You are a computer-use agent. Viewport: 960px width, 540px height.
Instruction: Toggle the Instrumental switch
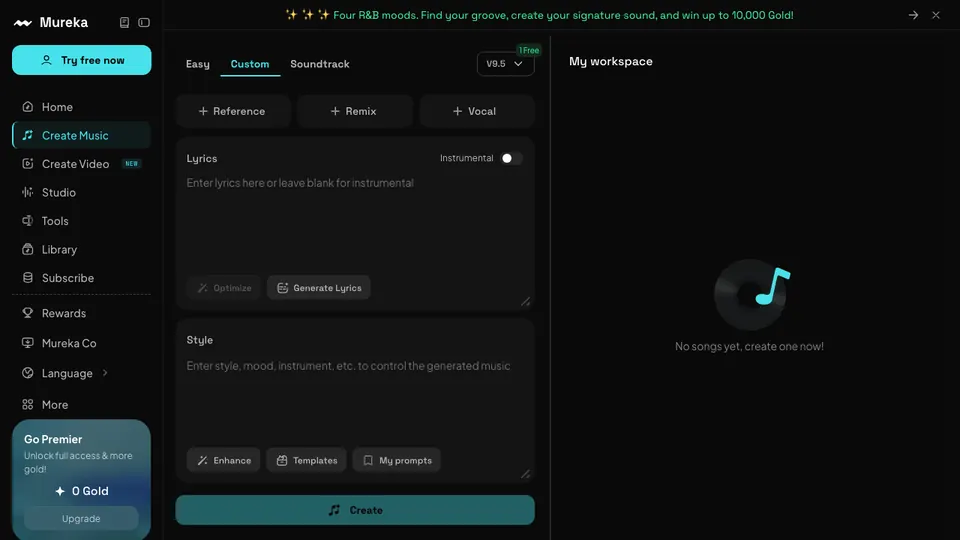(x=511, y=159)
